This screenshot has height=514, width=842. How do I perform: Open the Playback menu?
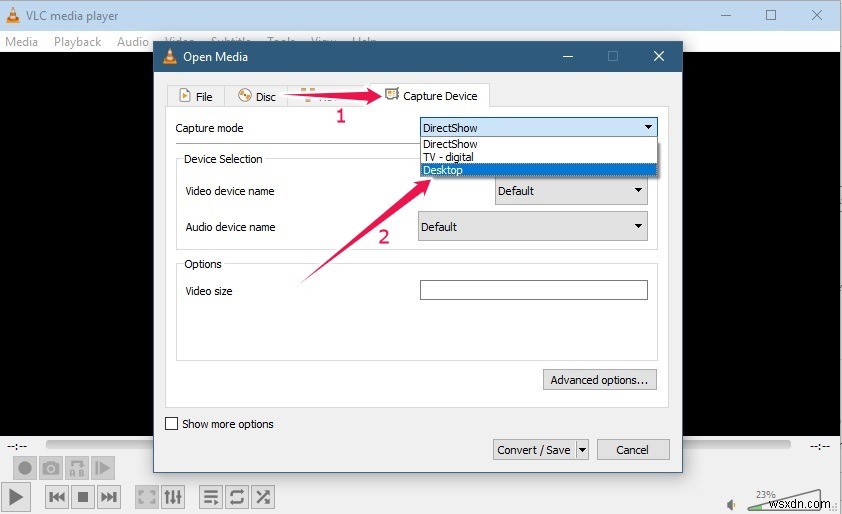77,42
